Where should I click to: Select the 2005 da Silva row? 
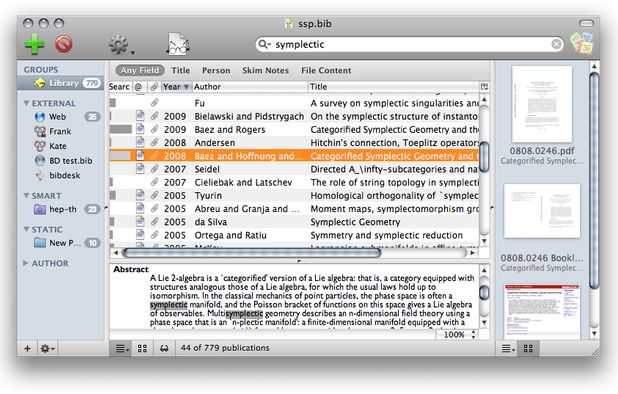(294, 222)
